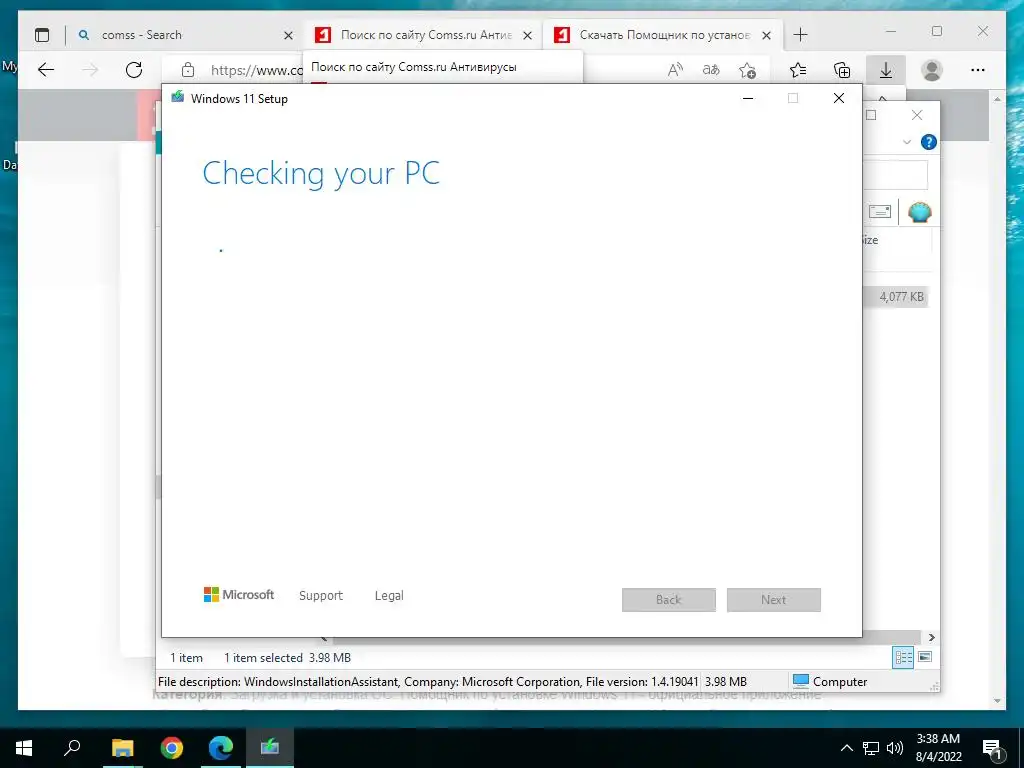Click the seashell icon in Explorer toolbar

pyautogui.click(x=920, y=212)
